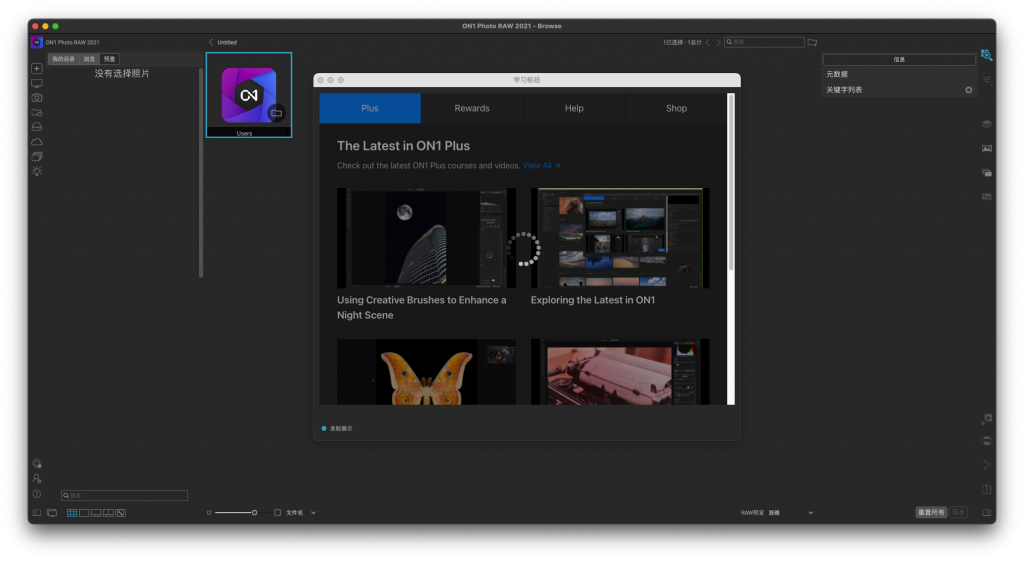Open the 信息 info panel tab
Image resolution: width=1024 pixels, height=561 pixels.
(x=899, y=59)
